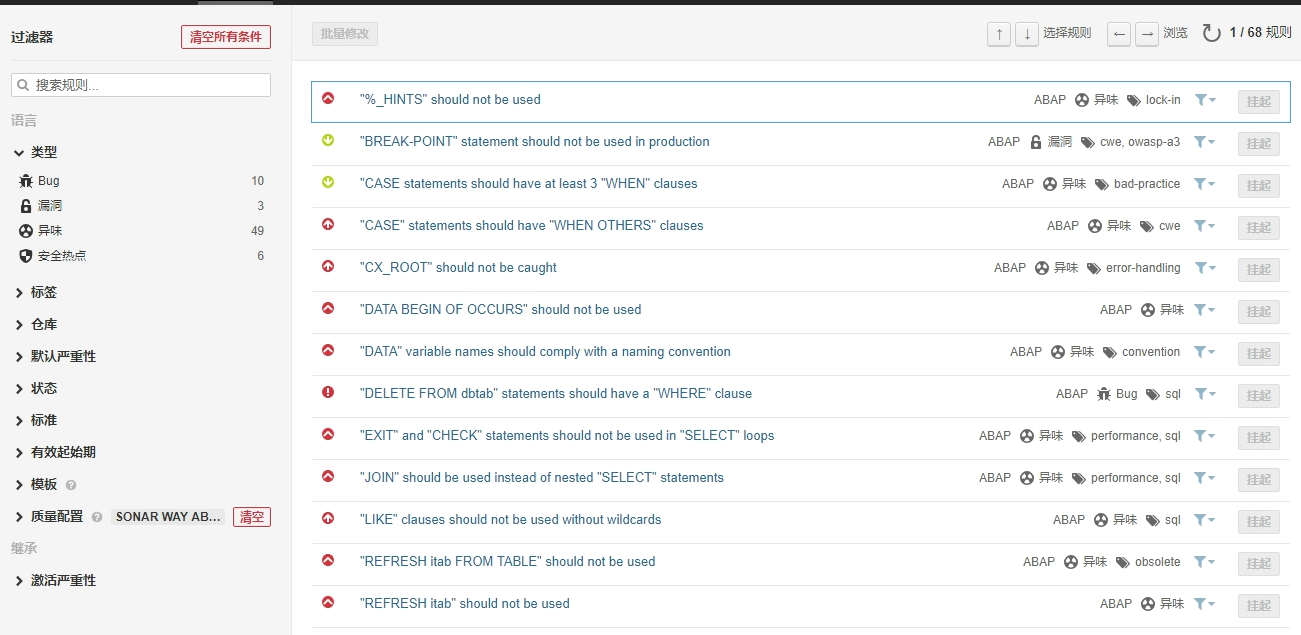Open the CASE at least 3 WHEN clauses rule

coord(528,184)
